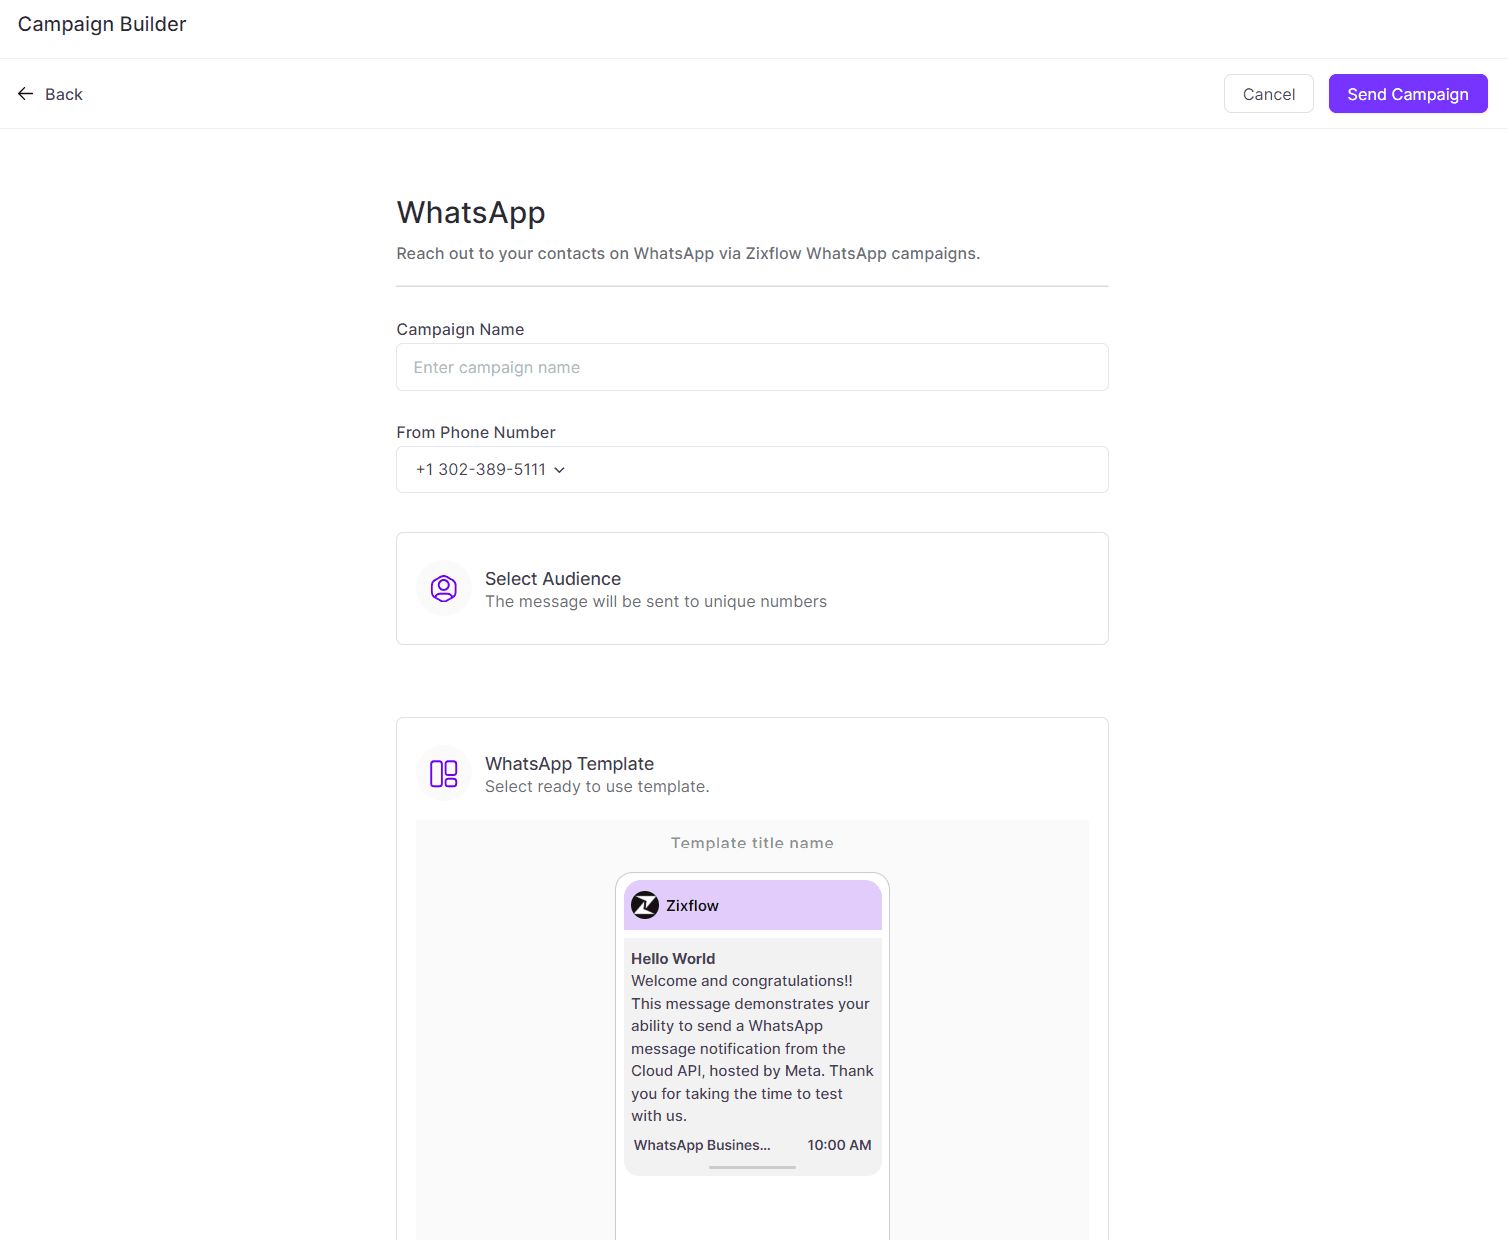Viewport: 1508px width, 1240px height.
Task: Click the Enter campaign name field
Action: 752,367
